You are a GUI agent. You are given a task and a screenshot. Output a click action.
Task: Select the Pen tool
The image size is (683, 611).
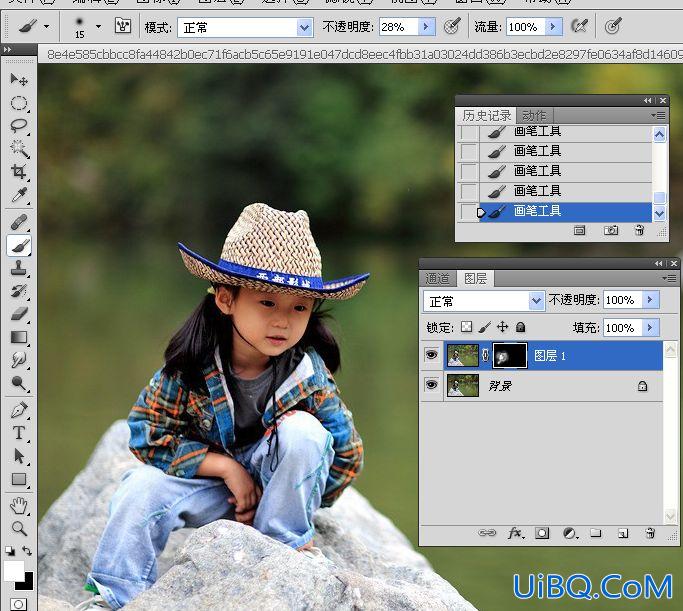[x=19, y=410]
